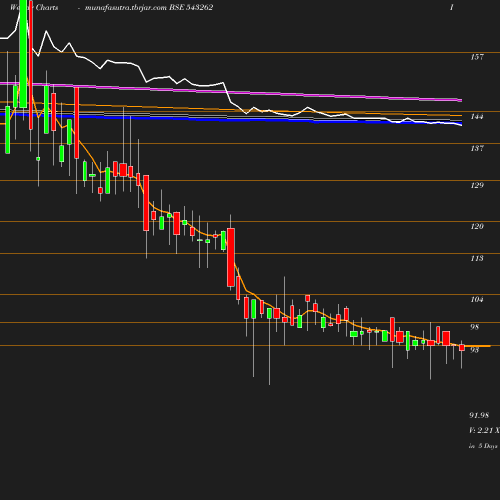
Task: Click the 'in 5 Days' caption
Action: click(x=483, y=446)
